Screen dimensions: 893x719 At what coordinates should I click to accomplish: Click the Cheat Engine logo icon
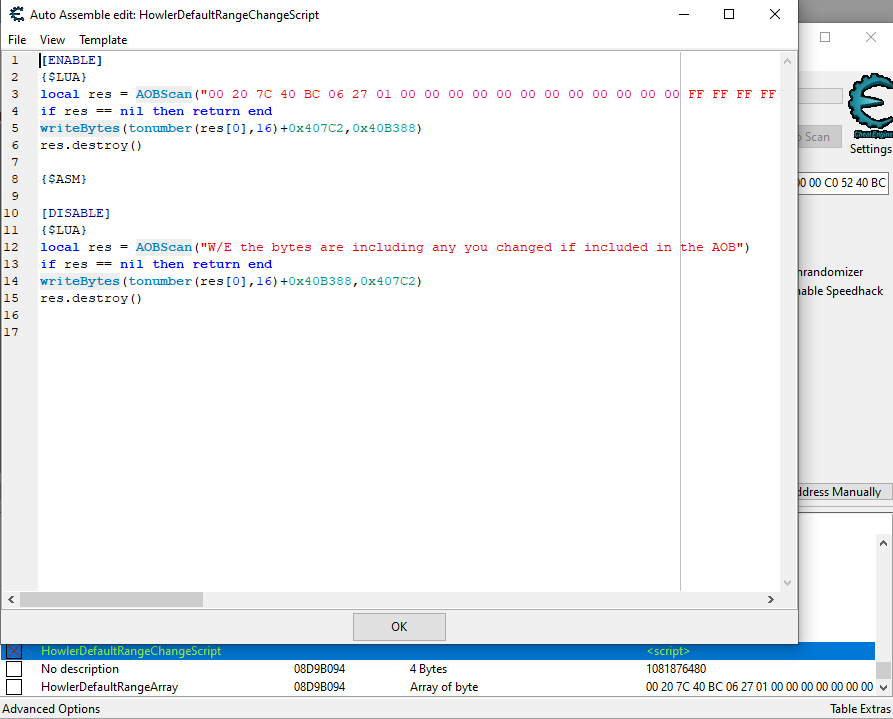pos(868,105)
